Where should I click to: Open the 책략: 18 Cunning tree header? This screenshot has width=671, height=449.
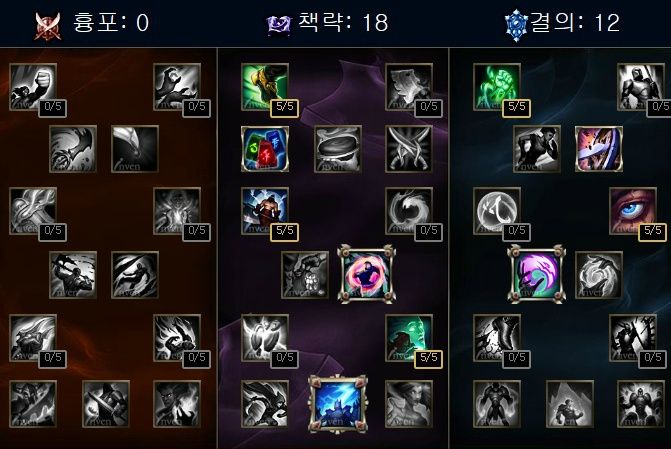click(343, 22)
